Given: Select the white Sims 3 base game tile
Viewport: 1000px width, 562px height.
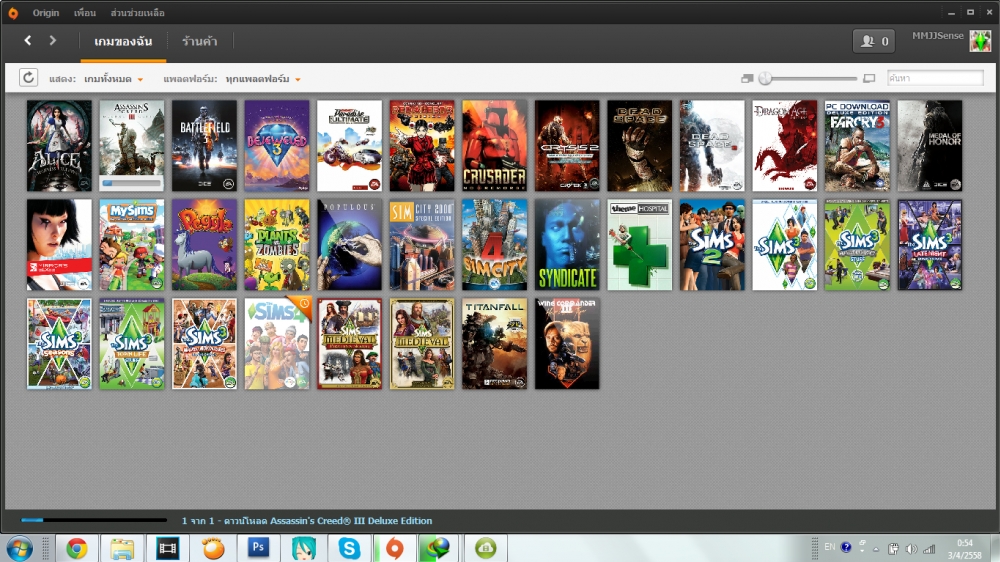Looking at the screenshot, I should (x=784, y=245).
